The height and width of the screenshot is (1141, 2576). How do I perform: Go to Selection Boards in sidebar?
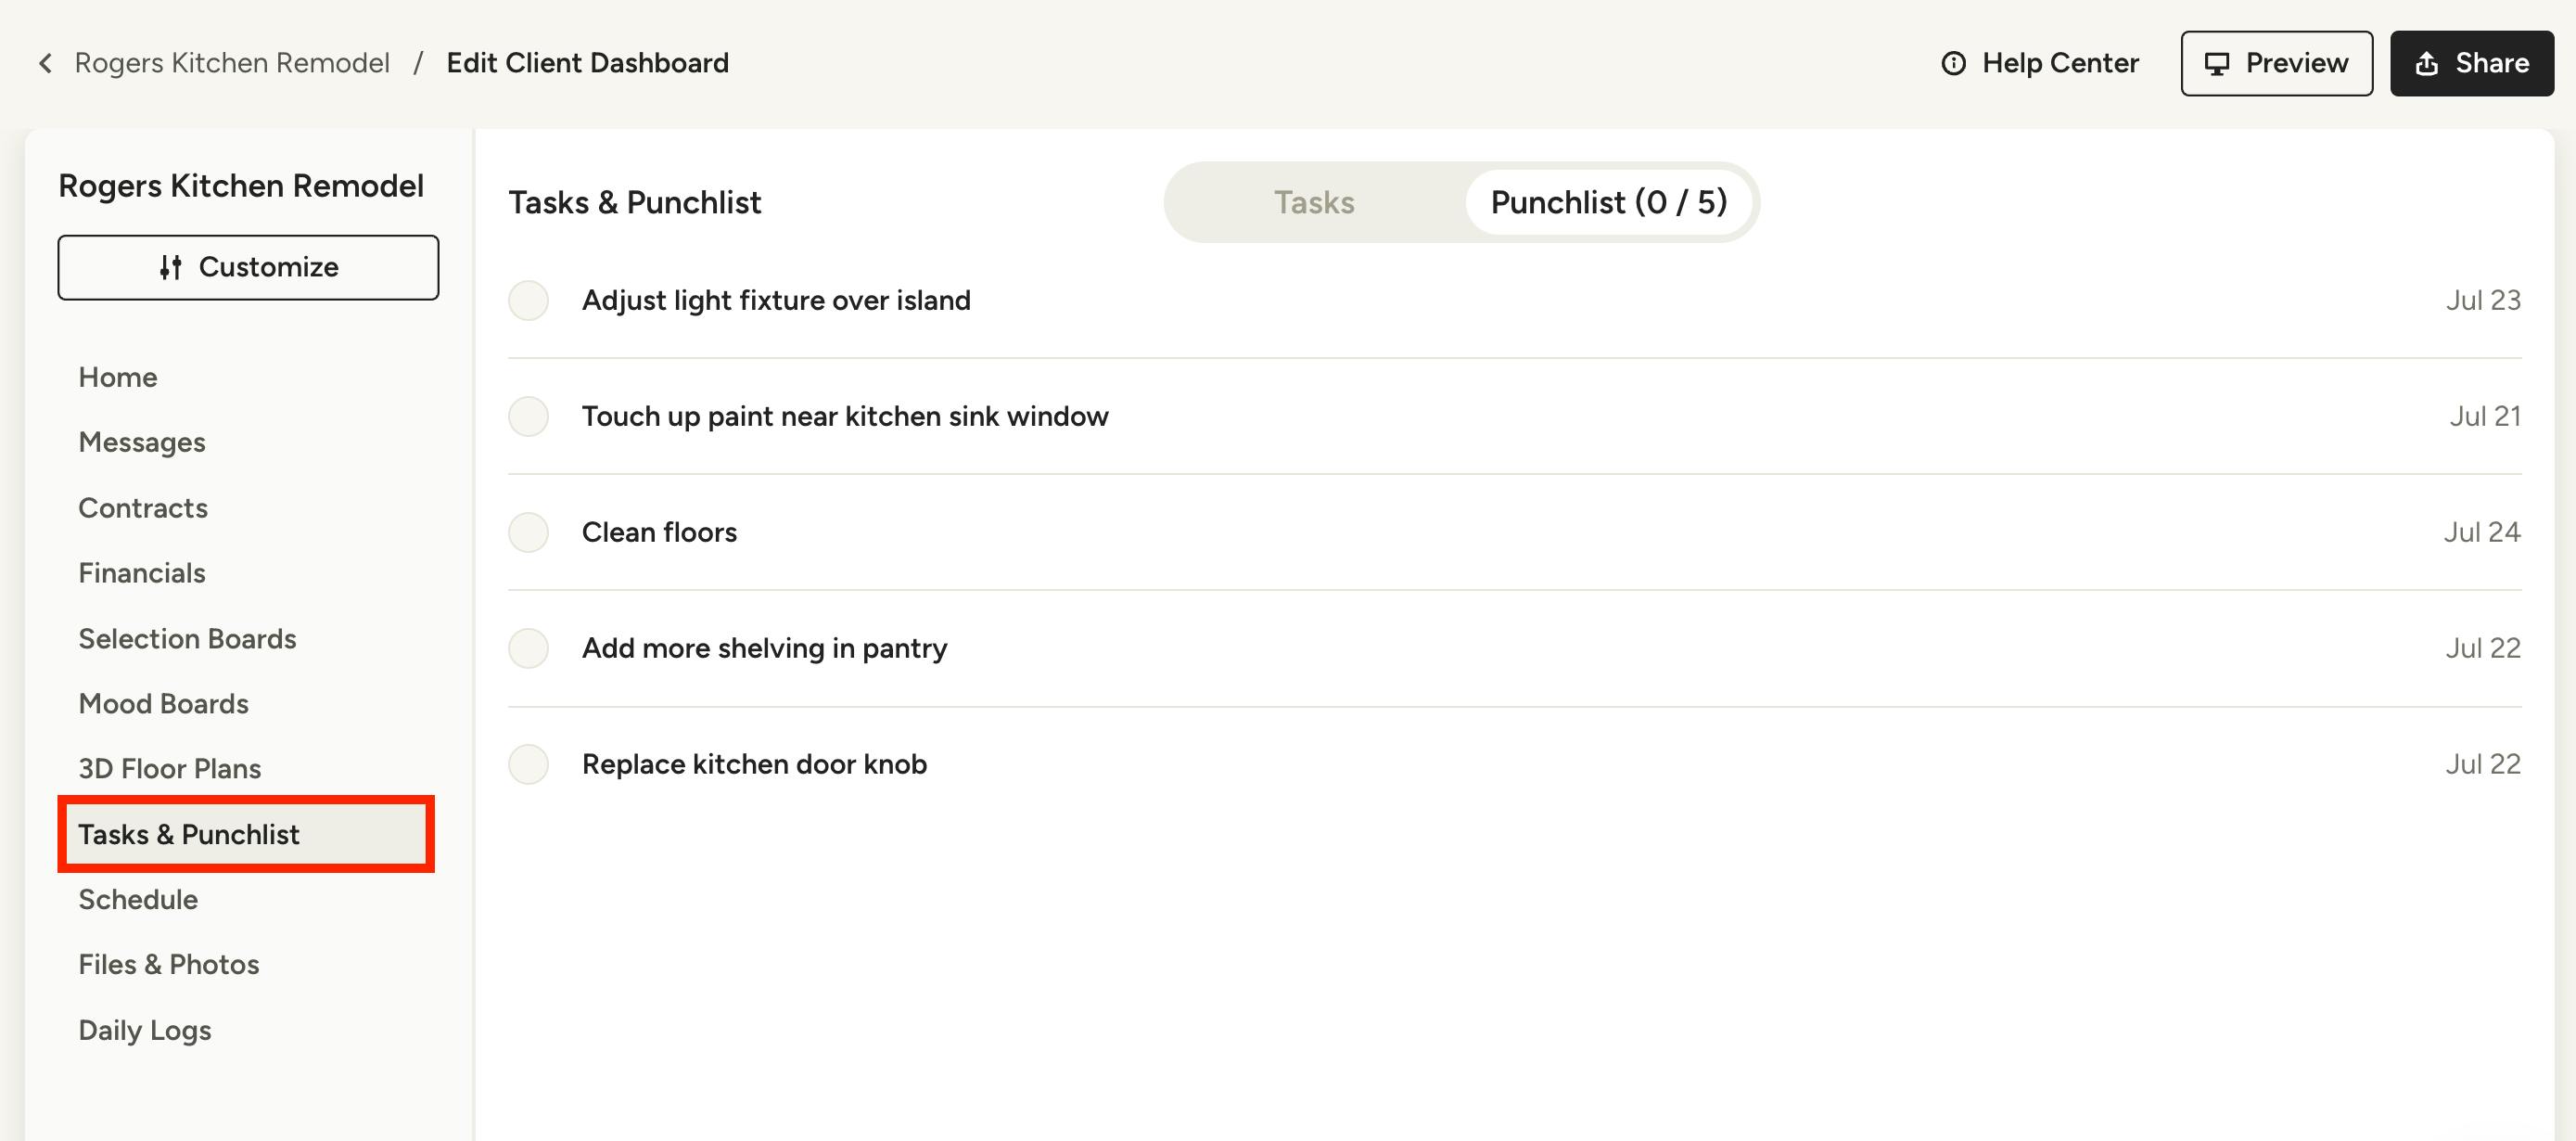click(x=187, y=638)
